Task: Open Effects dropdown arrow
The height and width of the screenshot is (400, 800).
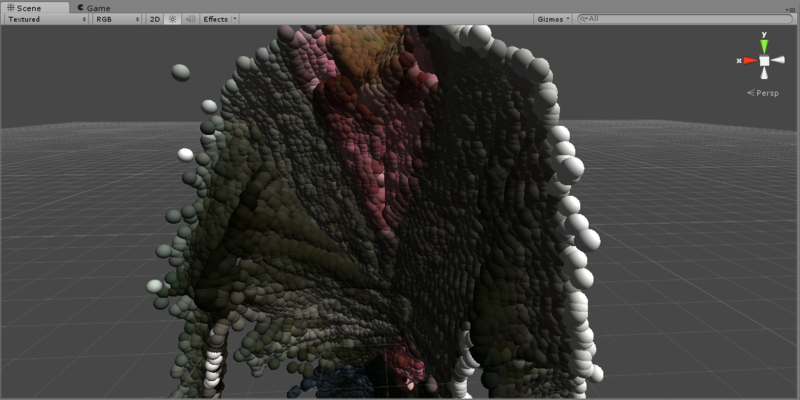Action: [235, 19]
